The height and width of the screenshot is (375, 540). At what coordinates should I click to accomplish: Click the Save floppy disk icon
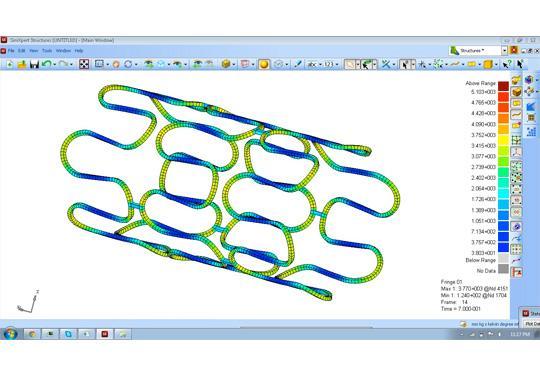(34, 64)
